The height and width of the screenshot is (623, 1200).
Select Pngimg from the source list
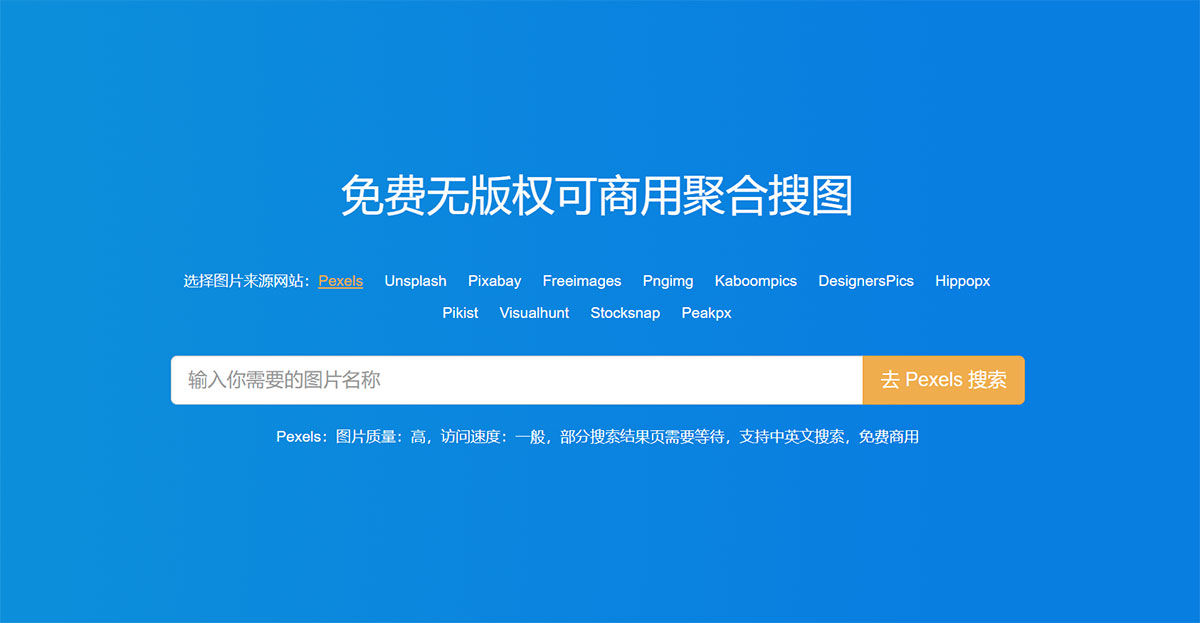coord(667,281)
